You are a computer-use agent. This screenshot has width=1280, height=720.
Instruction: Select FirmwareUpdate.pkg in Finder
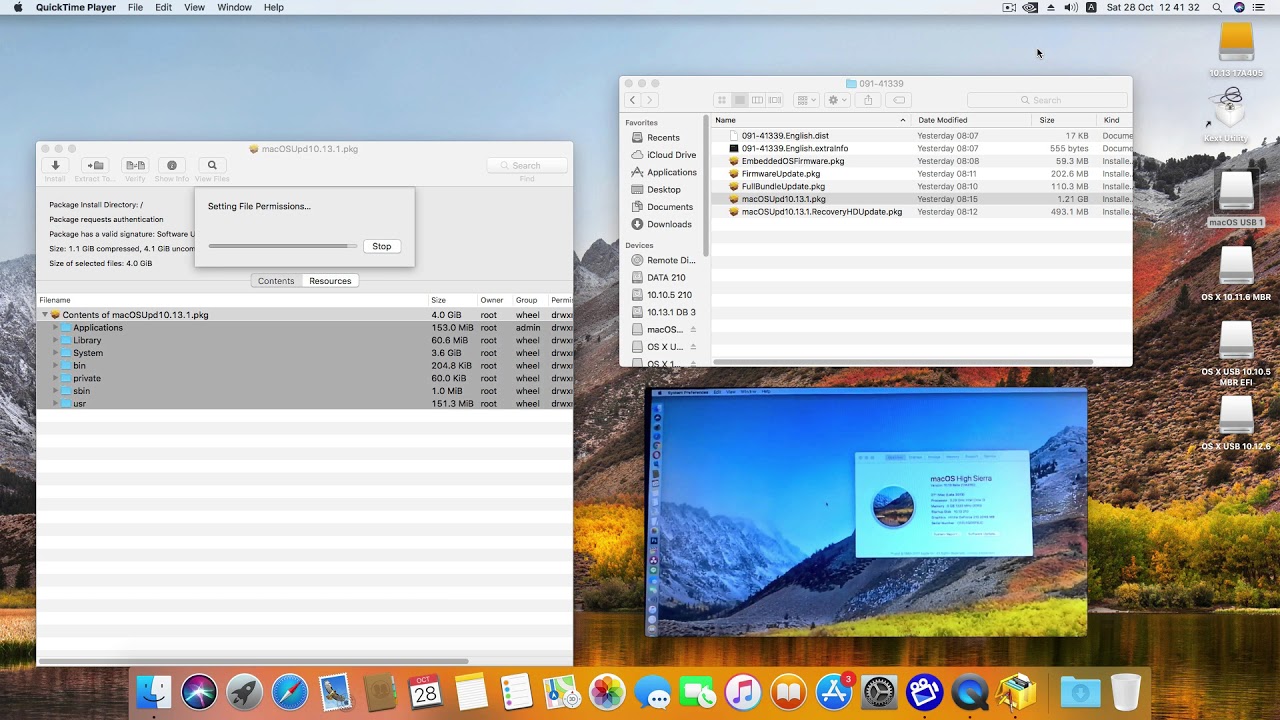click(780, 174)
